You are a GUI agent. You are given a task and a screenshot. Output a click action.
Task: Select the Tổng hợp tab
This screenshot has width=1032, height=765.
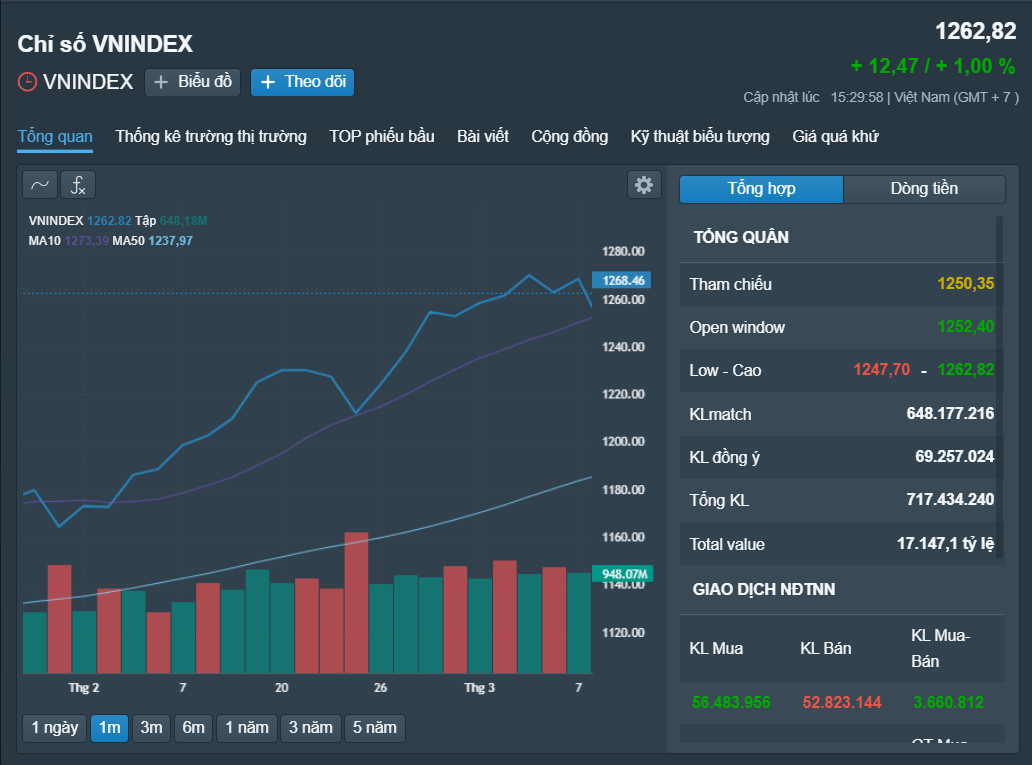(x=761, y=189)
